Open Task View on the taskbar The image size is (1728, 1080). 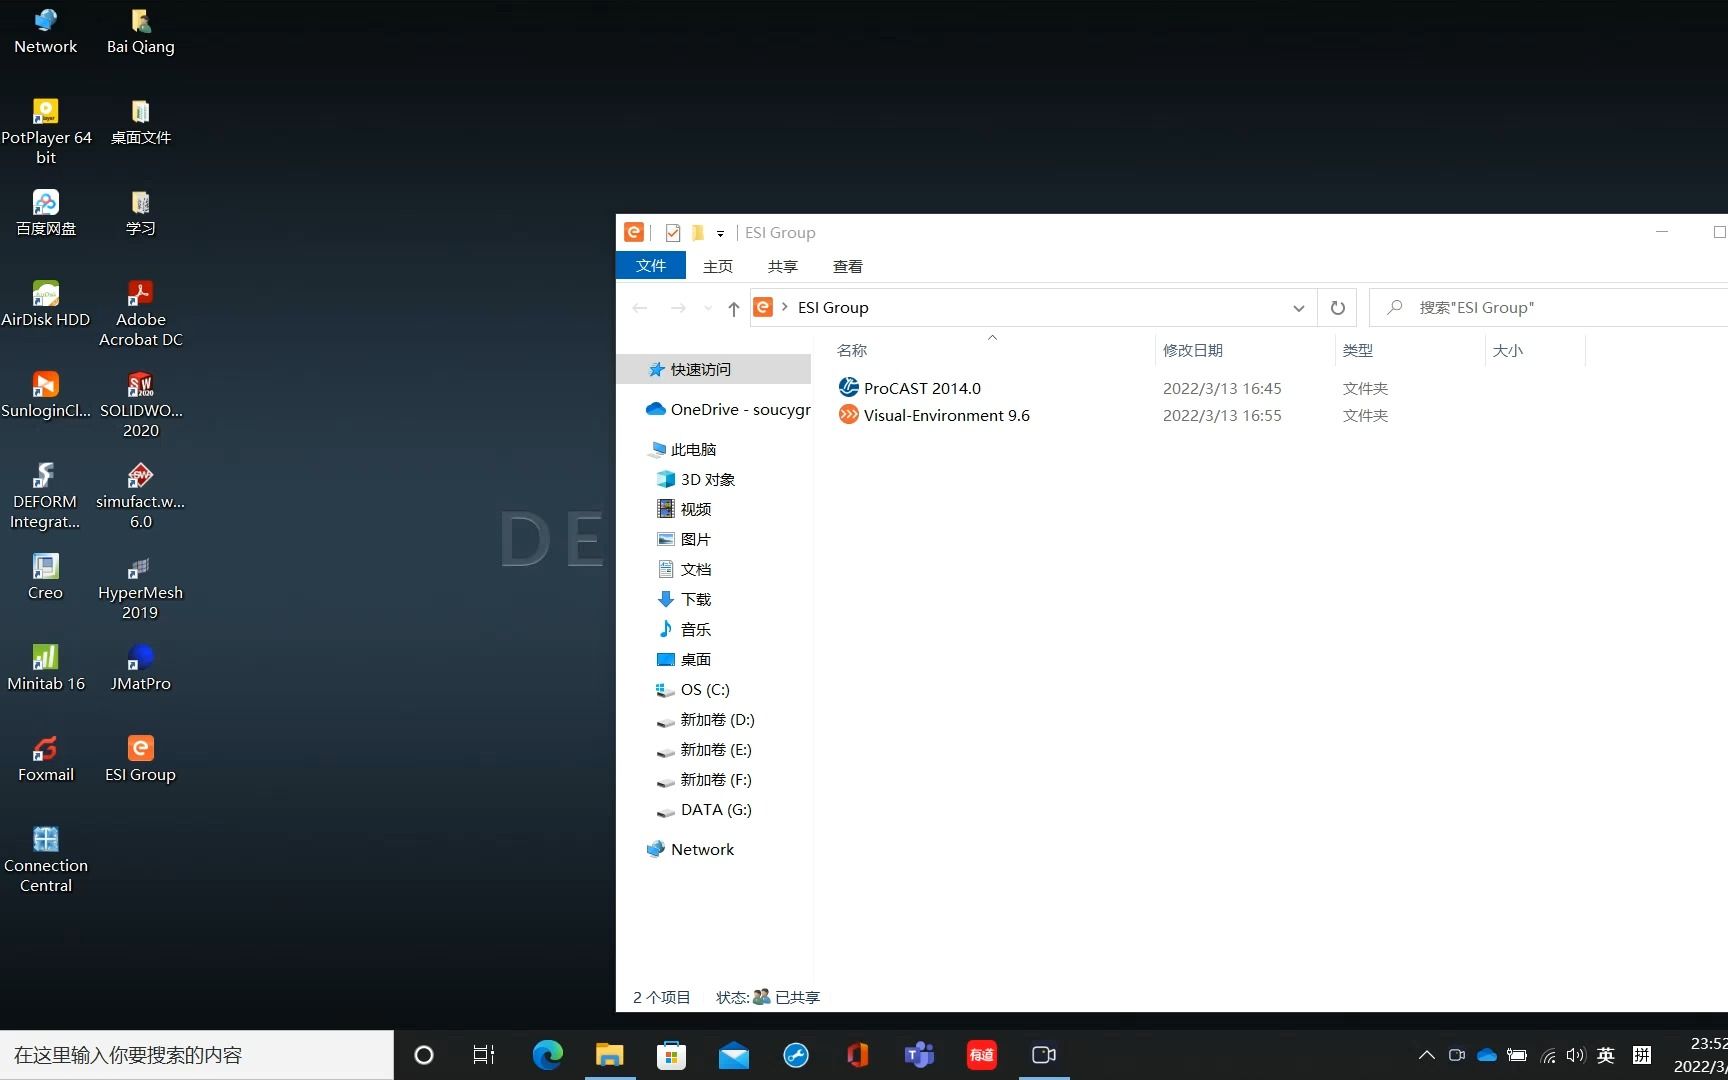[484, 1055]
